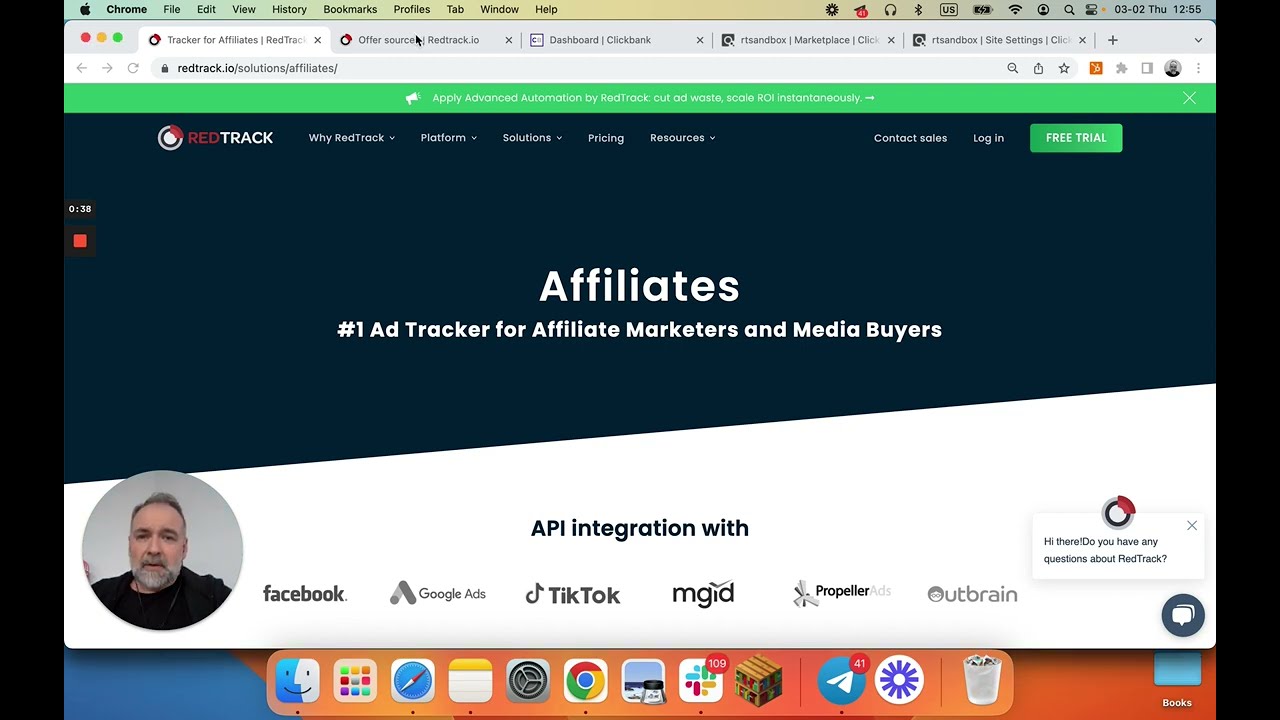Expand Why RedTrack menu
The height and width of the screenshot is (720, 1280).
point(352,138)
